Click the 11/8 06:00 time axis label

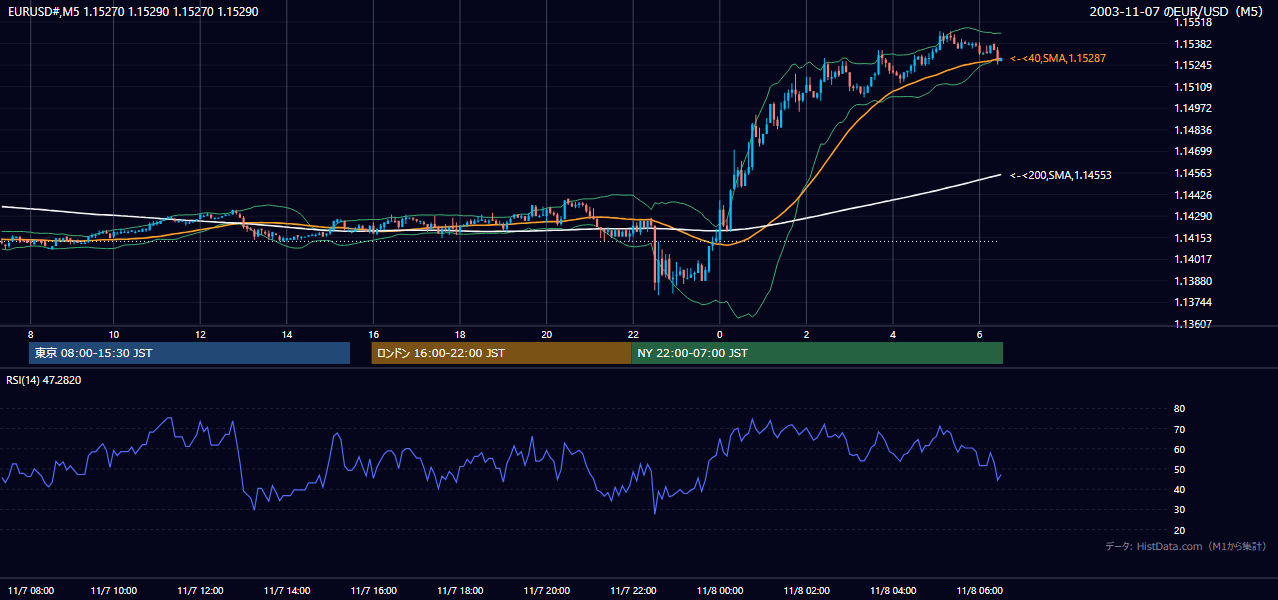click(979, 590)
